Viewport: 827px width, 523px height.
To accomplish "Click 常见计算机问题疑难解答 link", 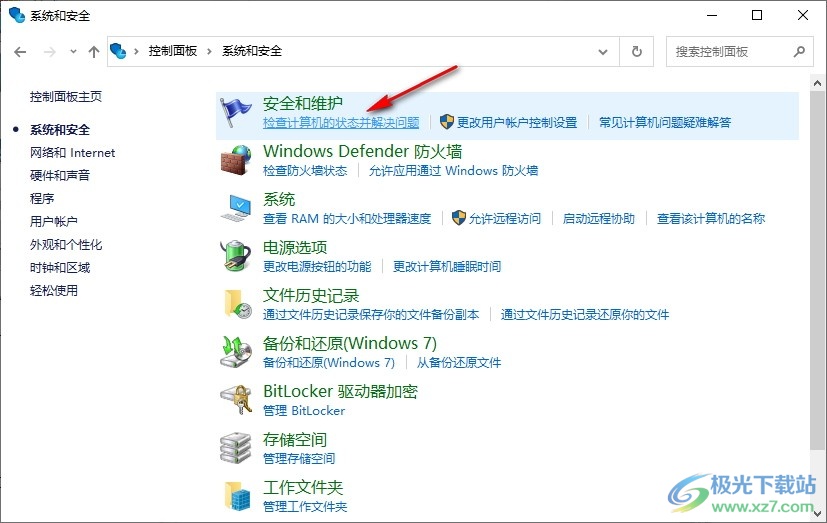I will coord(665,123).
